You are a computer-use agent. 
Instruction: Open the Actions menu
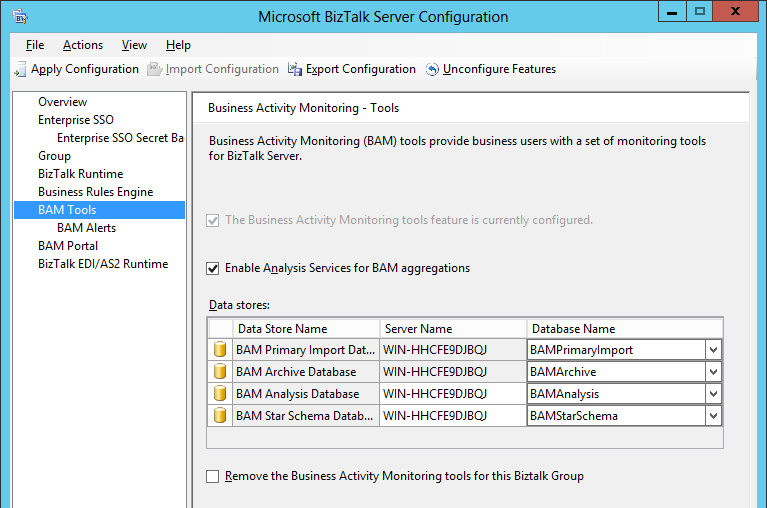[x=83, y=45]
